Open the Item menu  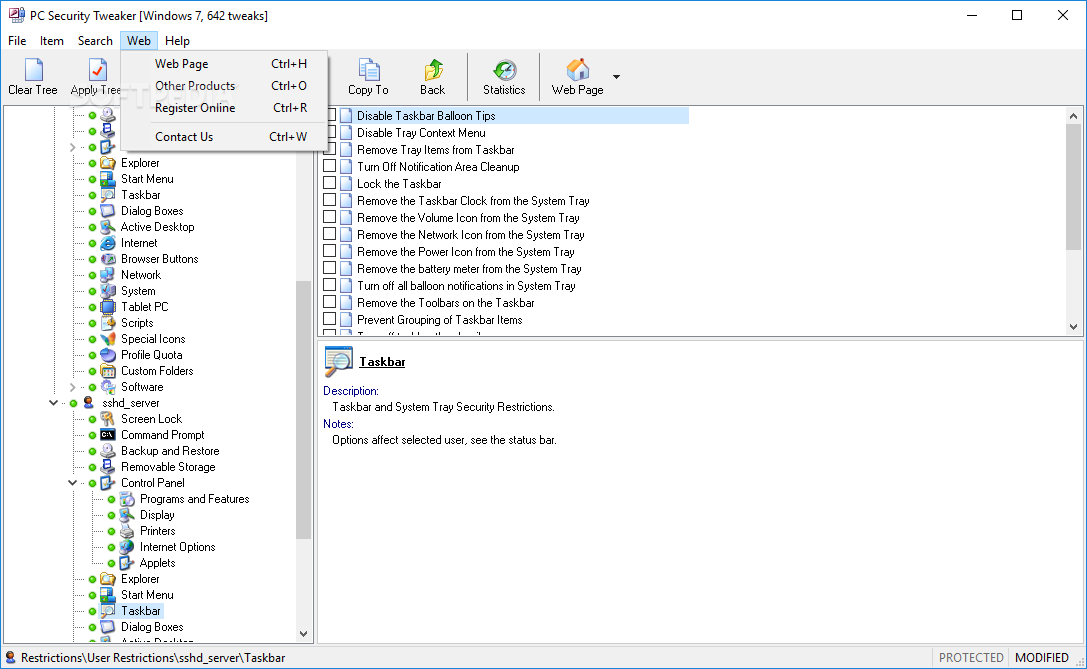coord(51,41)
